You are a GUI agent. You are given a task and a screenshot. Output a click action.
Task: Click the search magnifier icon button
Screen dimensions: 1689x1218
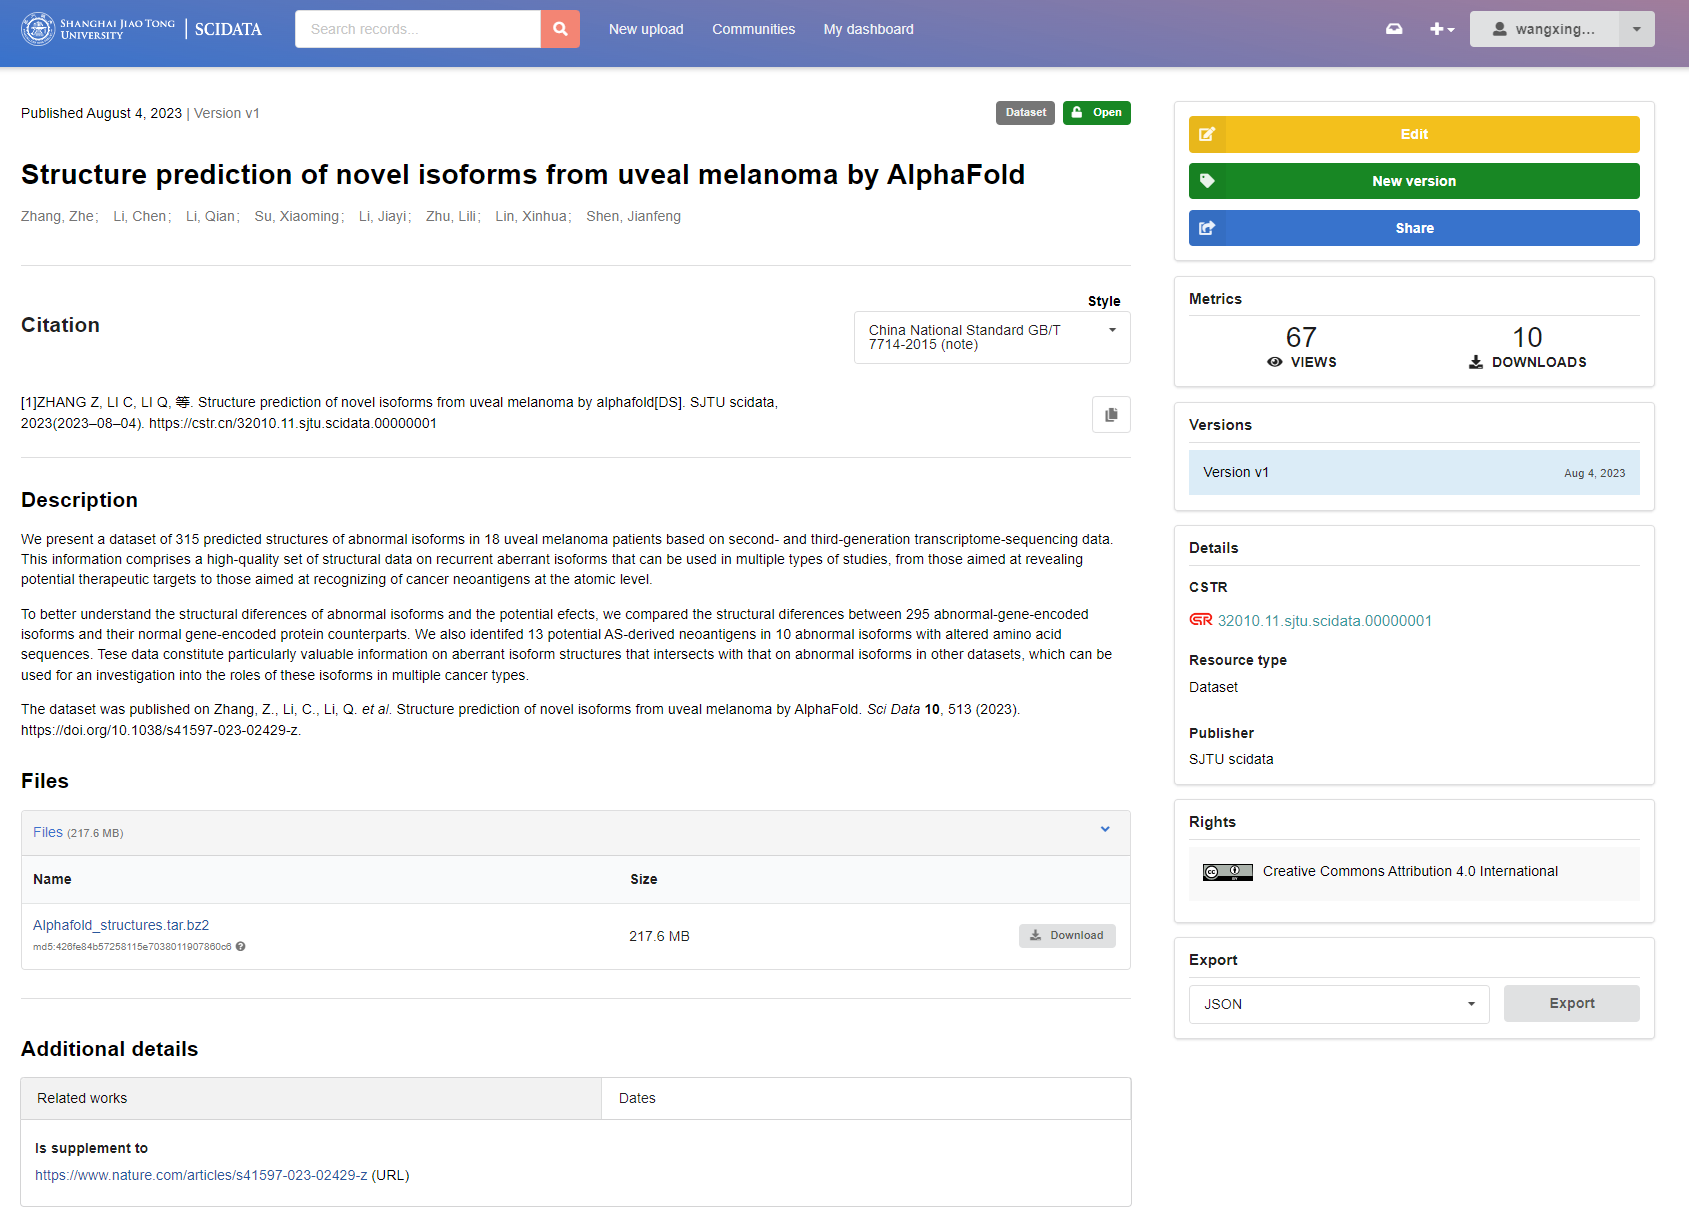tap(560, 29)
